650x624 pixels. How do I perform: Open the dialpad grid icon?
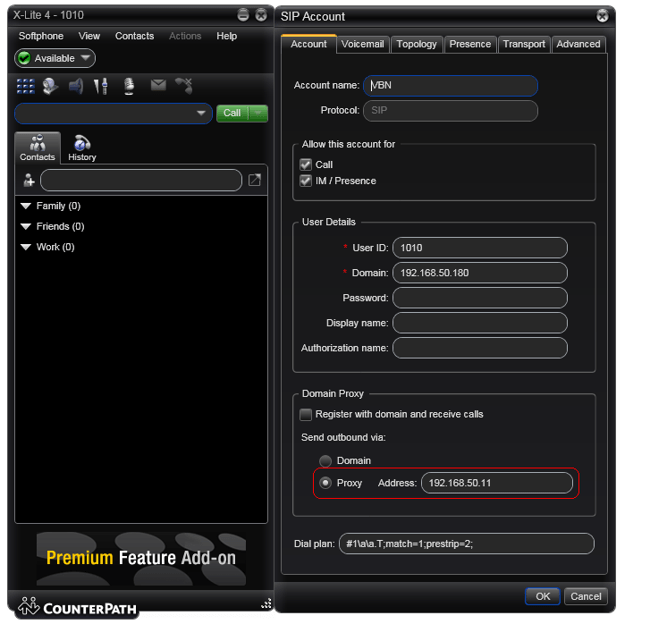pyautogui.click(x=26, y=86)
